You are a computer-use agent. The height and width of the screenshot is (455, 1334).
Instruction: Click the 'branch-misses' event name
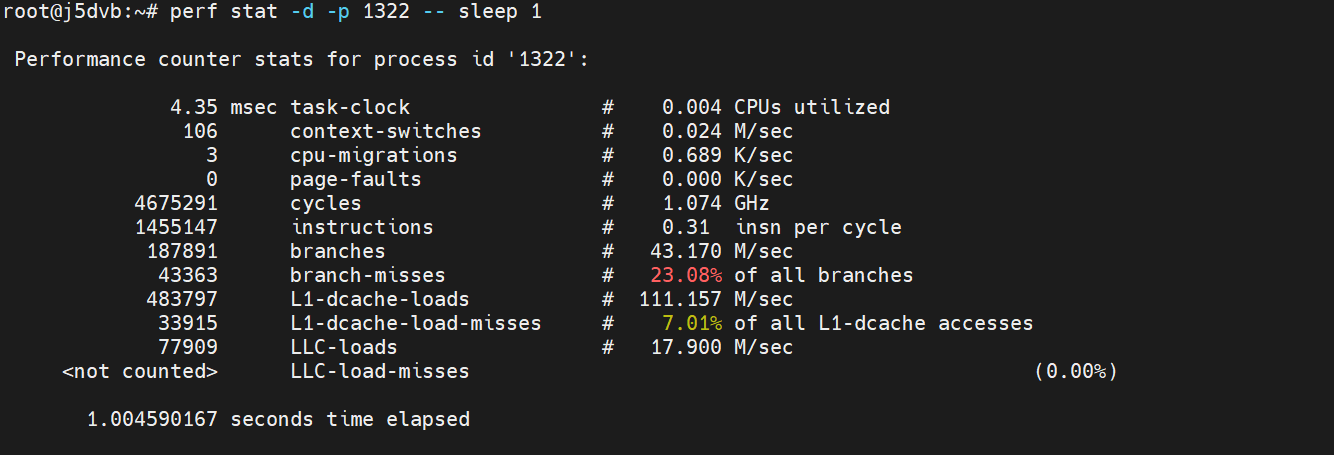(x=367, y=275)
